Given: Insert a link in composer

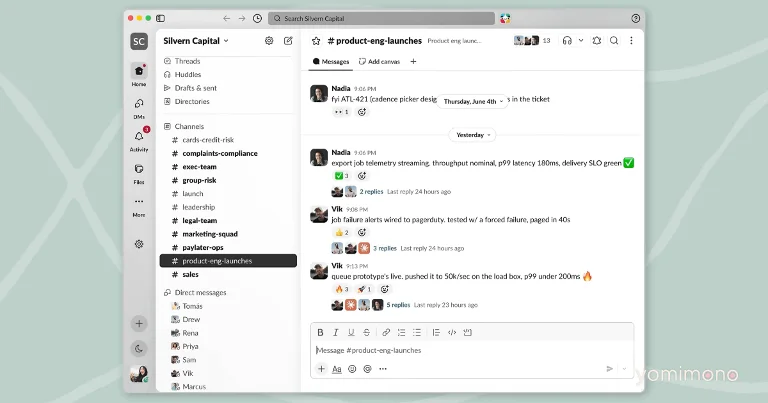Looking at the screenshot, I should pyautogui.click(x=386, y=332).
